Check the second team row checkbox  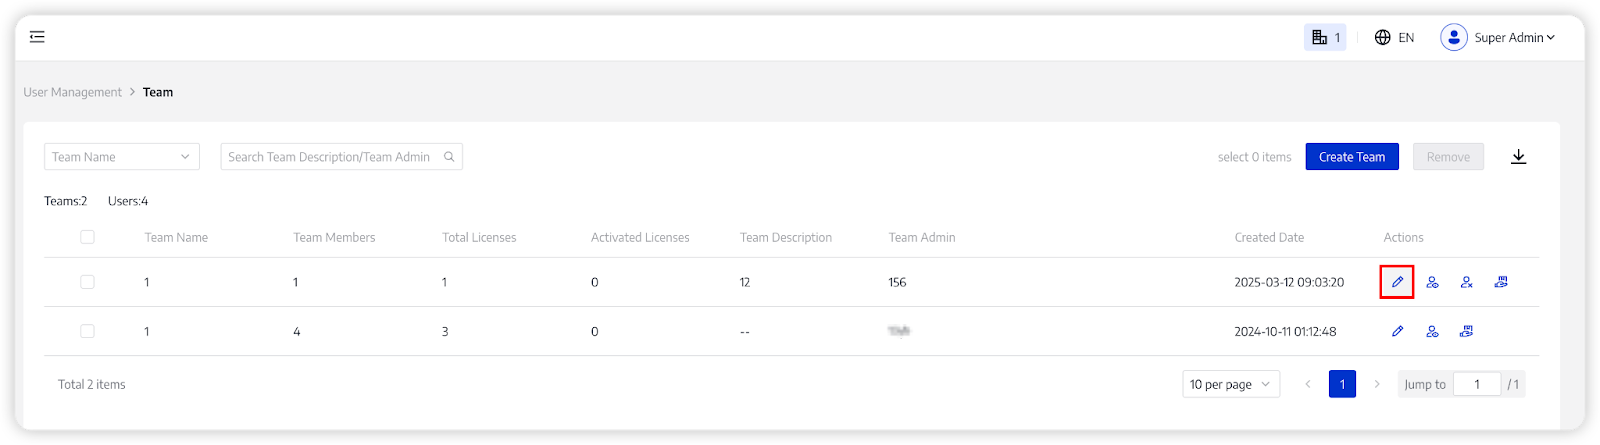87,331
